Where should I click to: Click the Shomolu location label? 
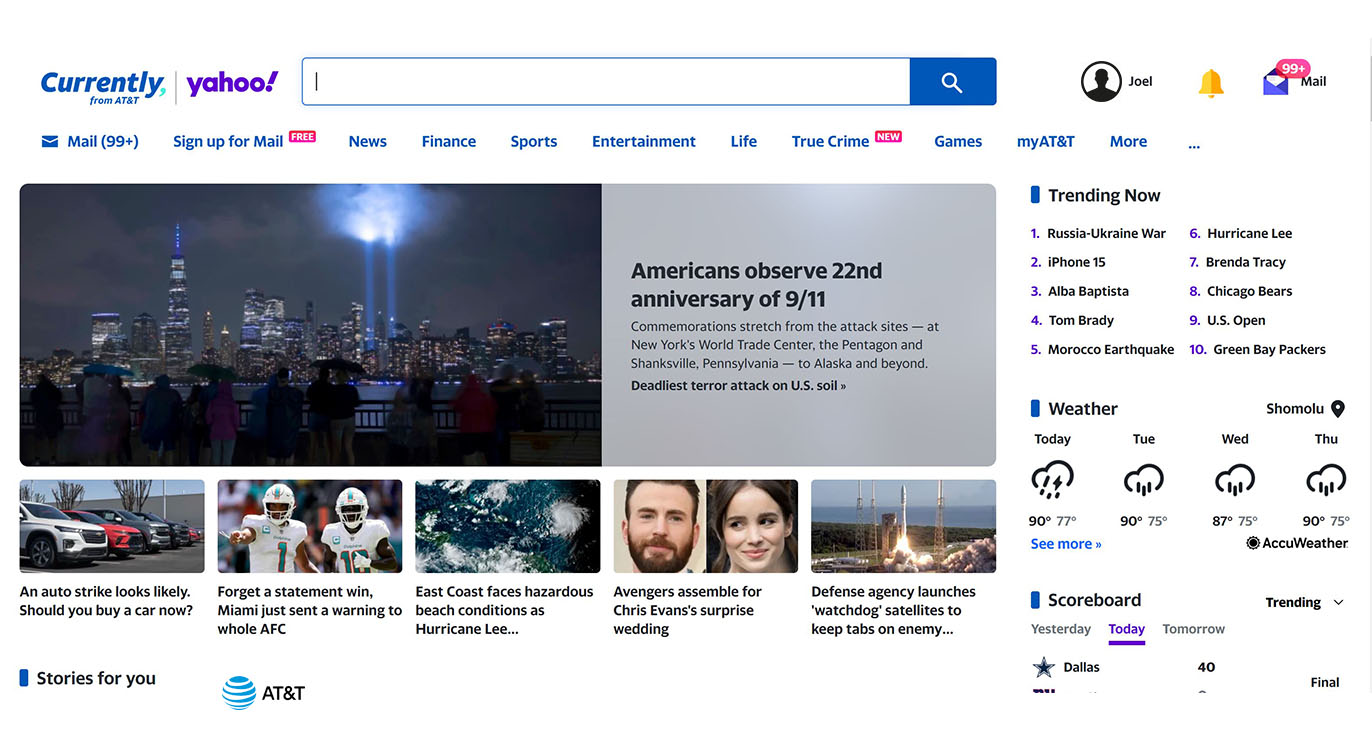click(1295, 408)
